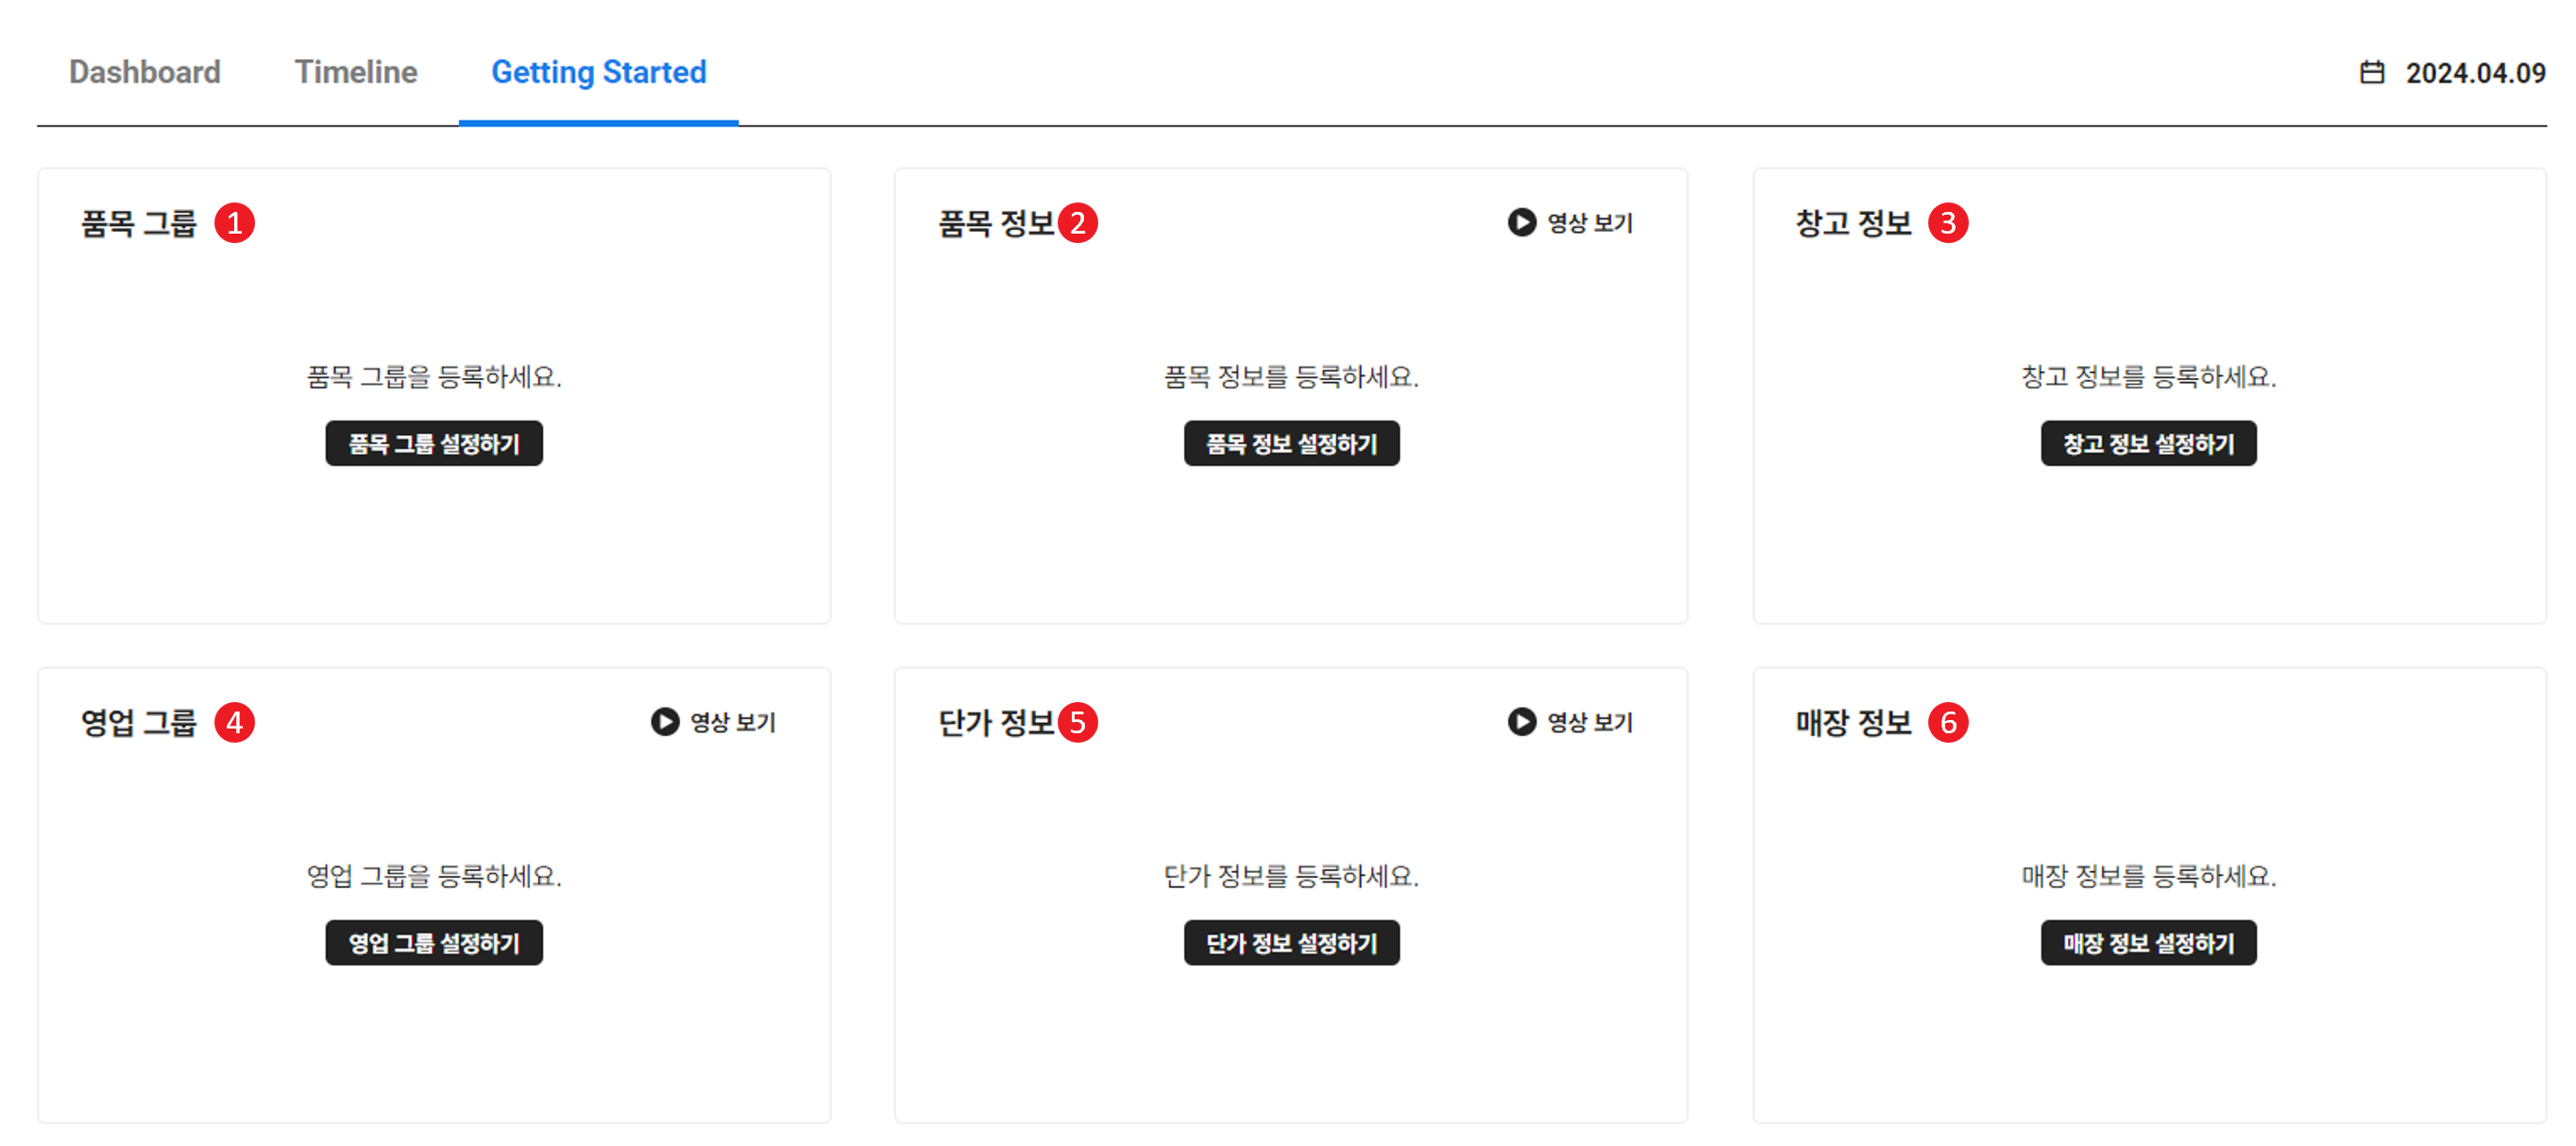
Task: Play the 영업 그룹 video icon
Action: tap(664, 721)
